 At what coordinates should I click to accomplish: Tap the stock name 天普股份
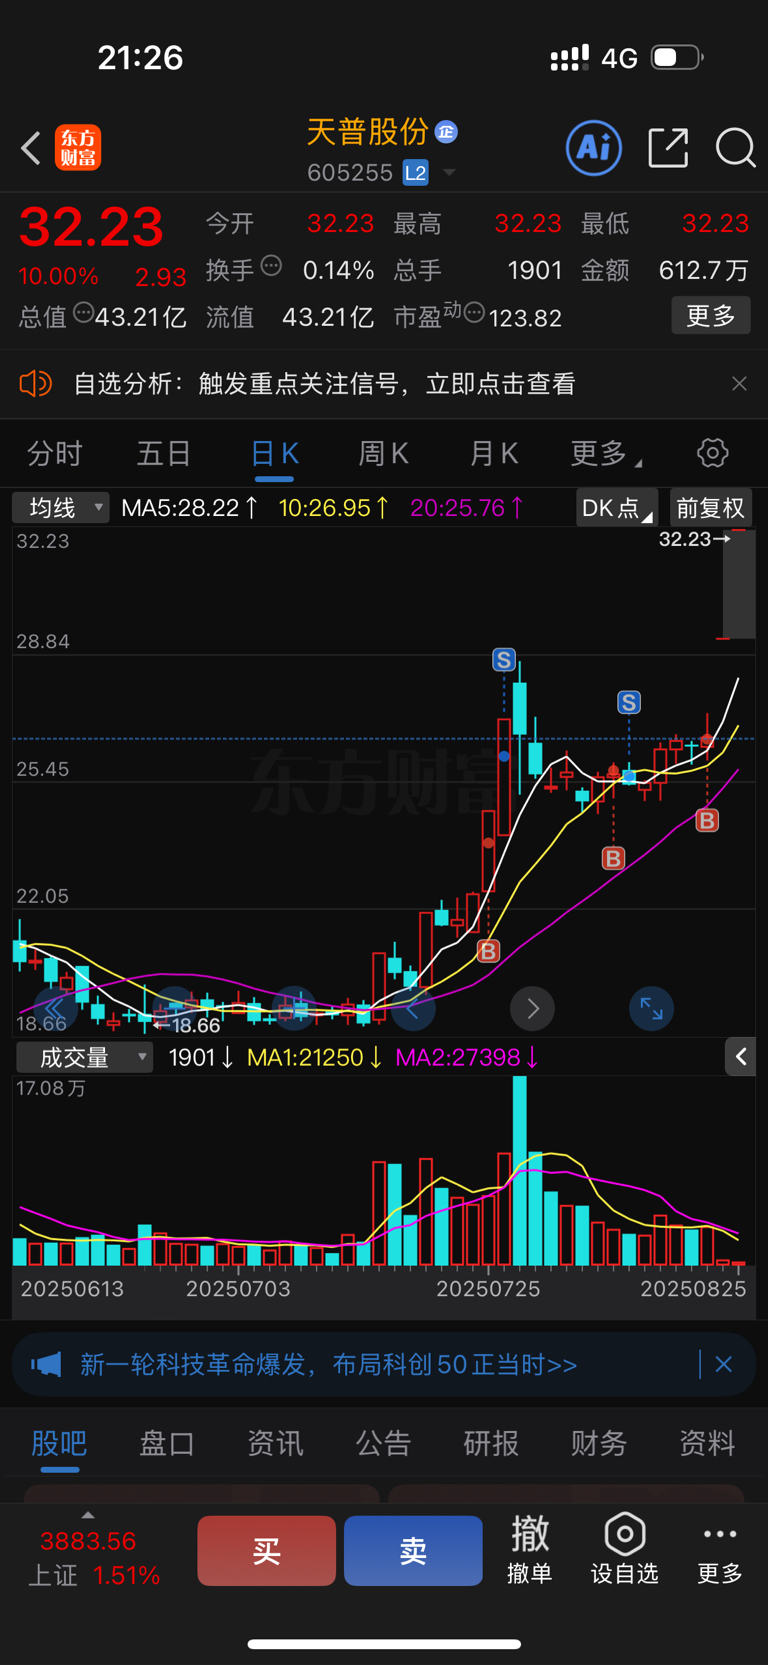coord(367,131)
